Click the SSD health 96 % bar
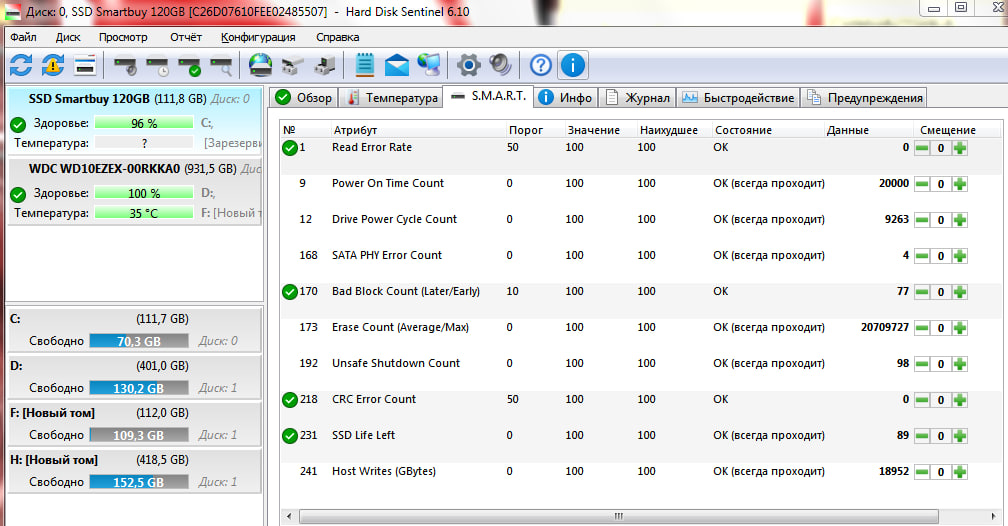 click(144, 123)
